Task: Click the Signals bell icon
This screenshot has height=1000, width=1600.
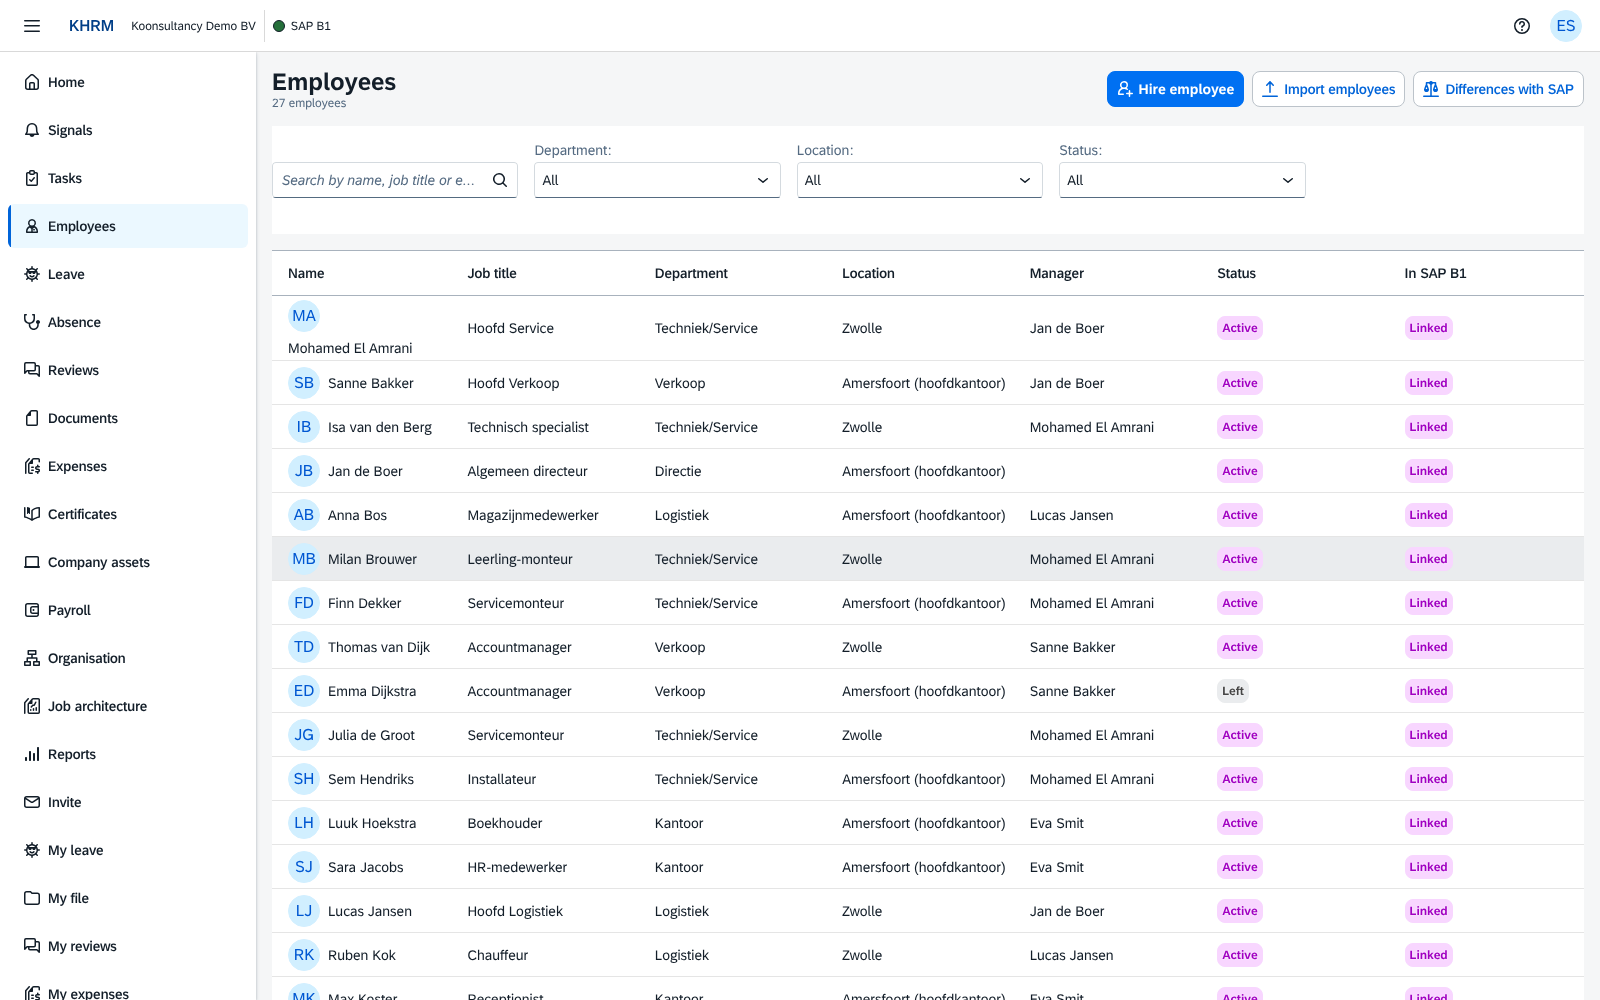Action: 32,130
